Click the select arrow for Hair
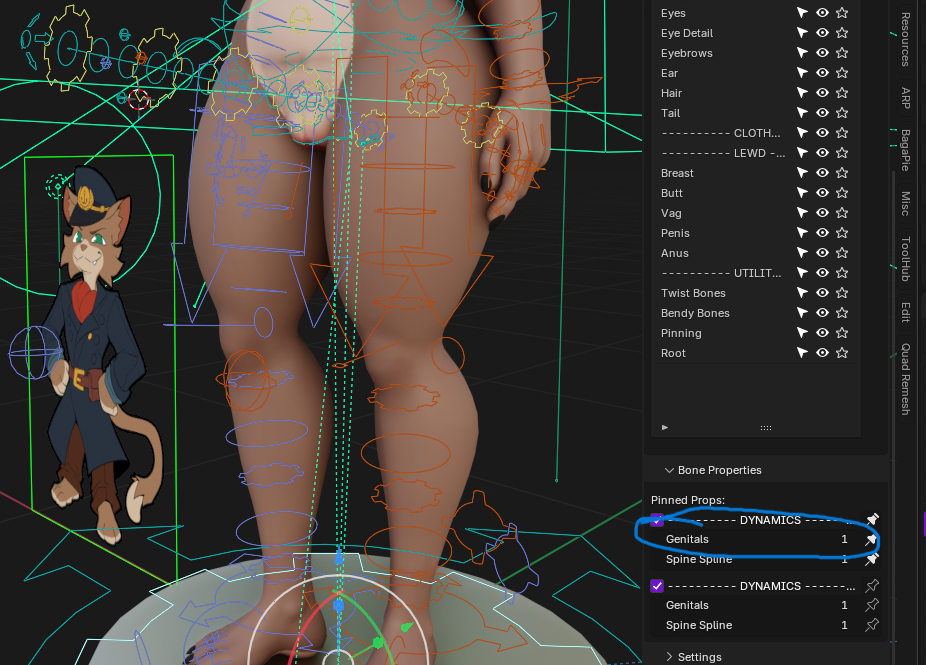This screenshot has width=926, height=665. [802, 93]
